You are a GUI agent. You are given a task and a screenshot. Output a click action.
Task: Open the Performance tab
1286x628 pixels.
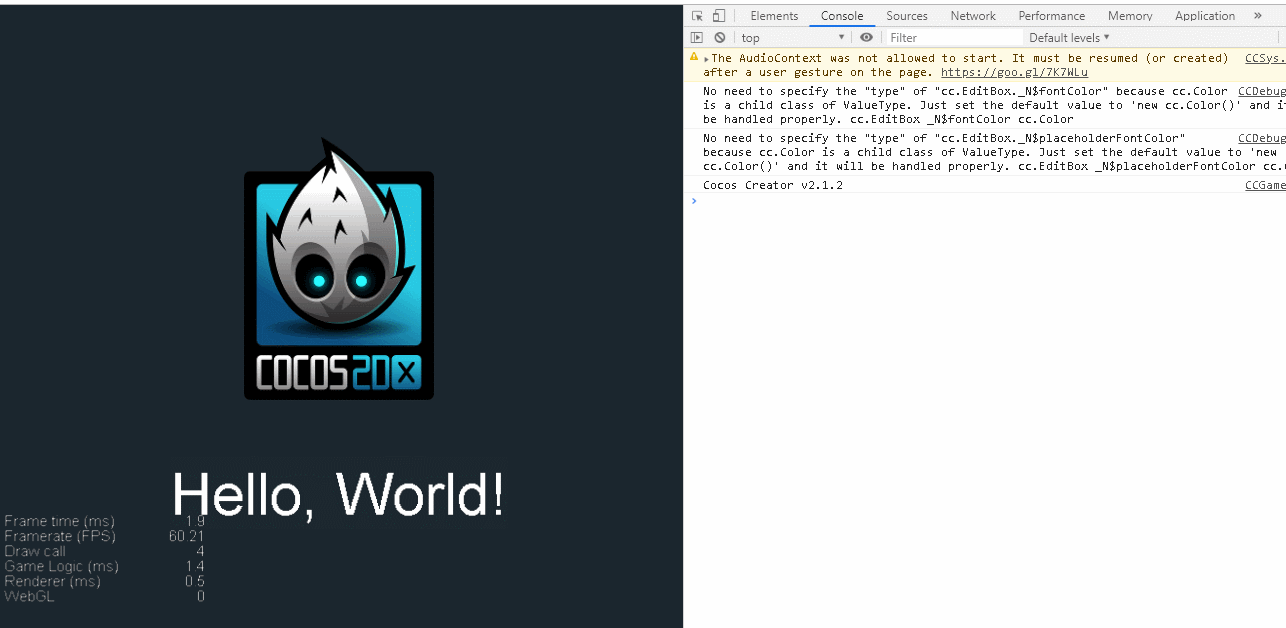click(1052, 16)
